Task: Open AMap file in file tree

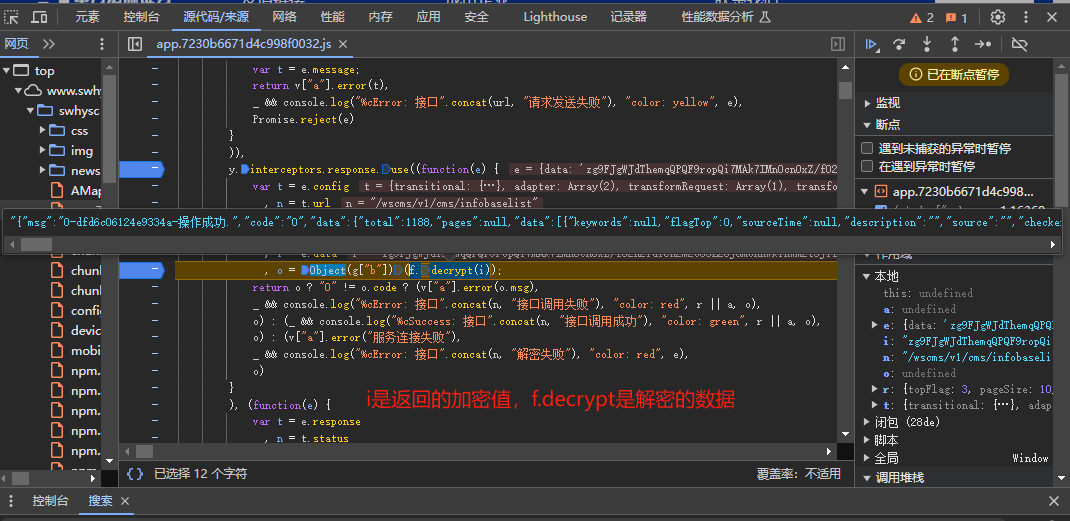Action: pyautogui.click(x=78, y=191)
